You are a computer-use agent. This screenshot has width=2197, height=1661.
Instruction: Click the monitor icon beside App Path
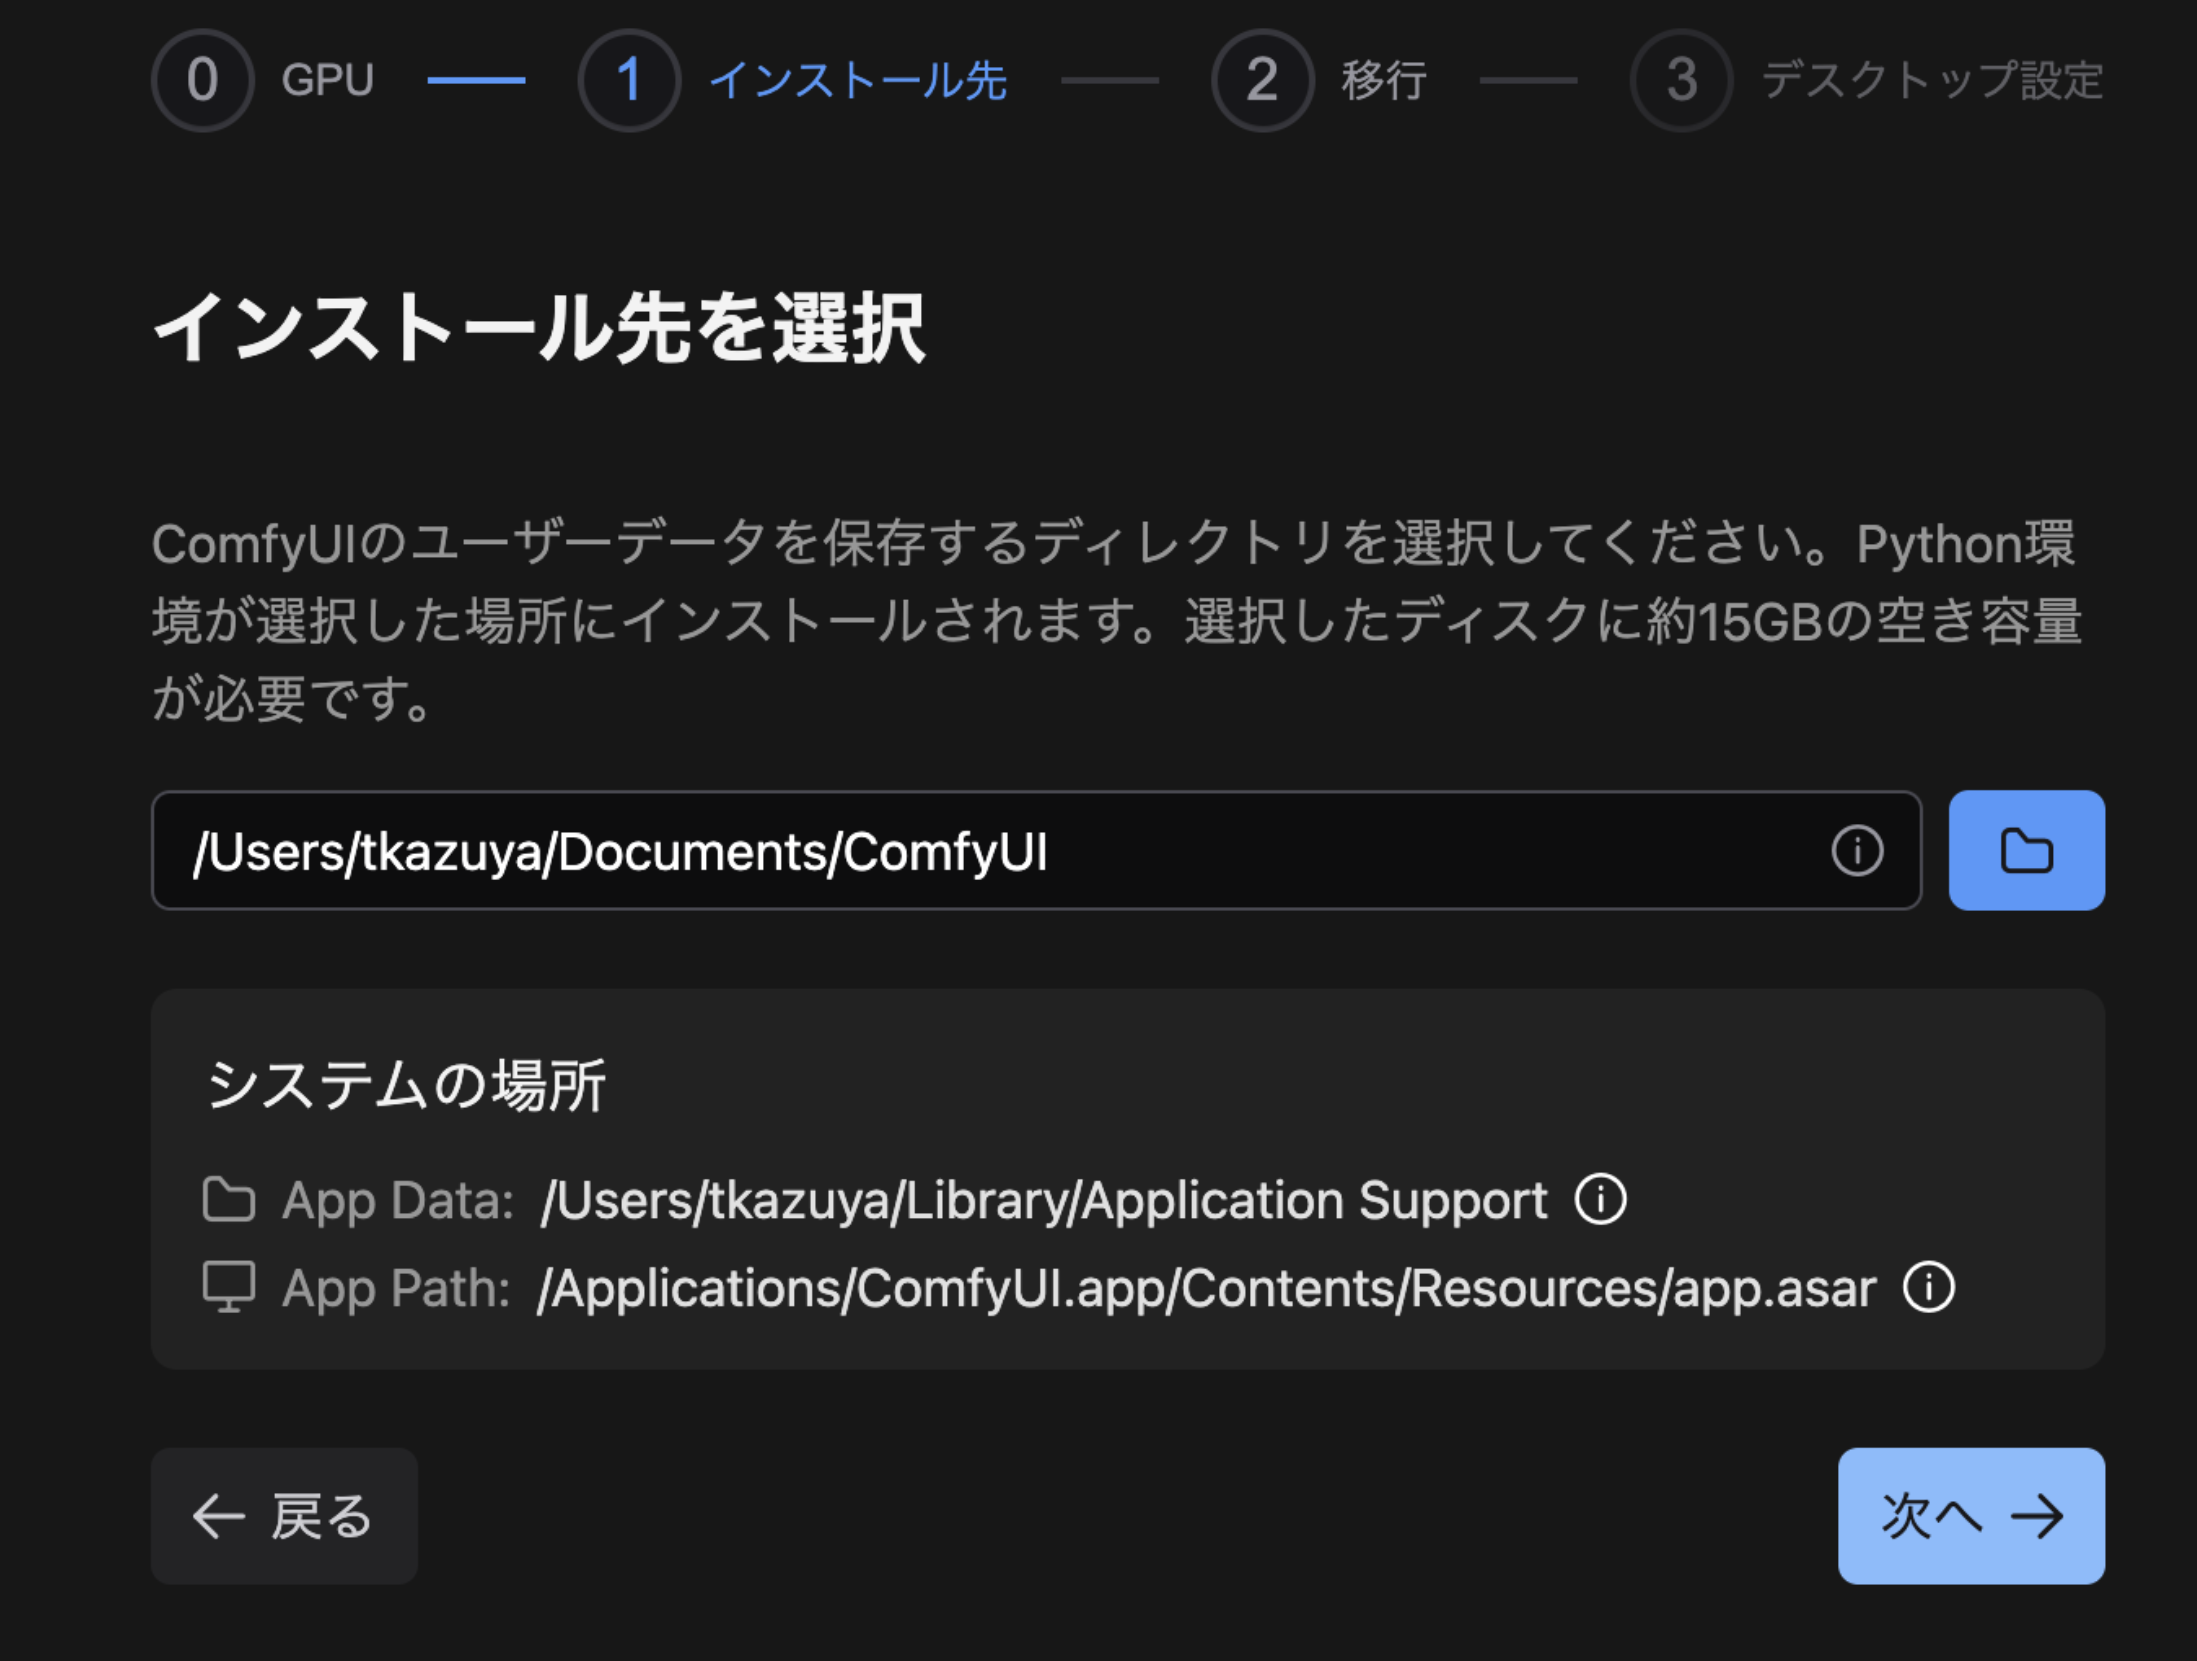click(229, 1287)
